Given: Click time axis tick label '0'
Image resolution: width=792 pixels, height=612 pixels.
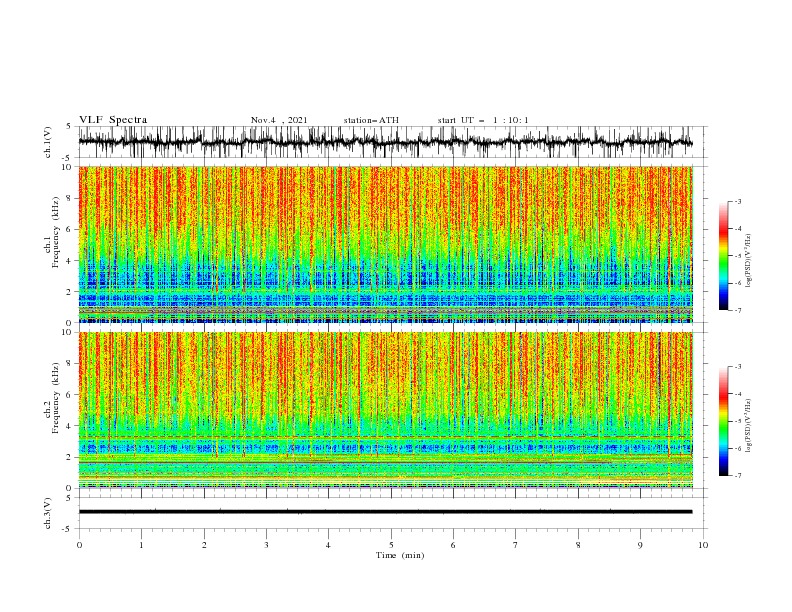Looking at the screenshot, I should (x=79, y=545).
